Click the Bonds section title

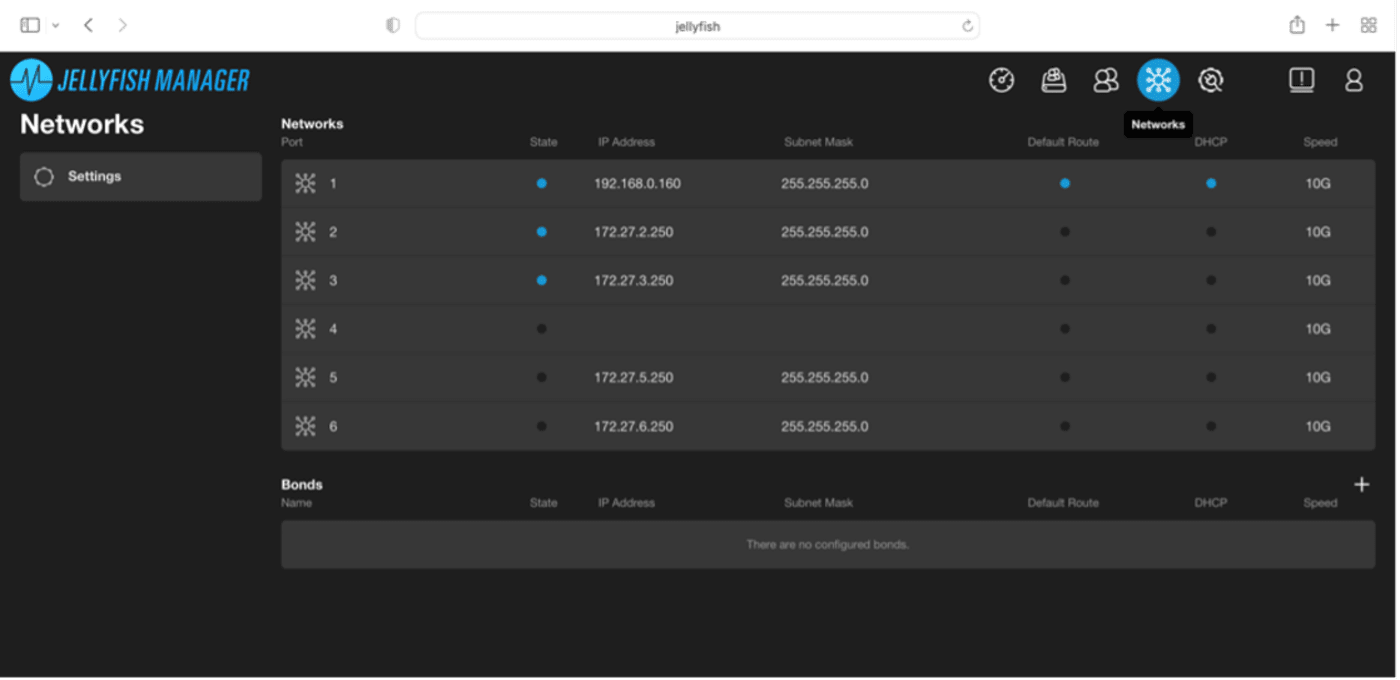[x=302, y=485]
